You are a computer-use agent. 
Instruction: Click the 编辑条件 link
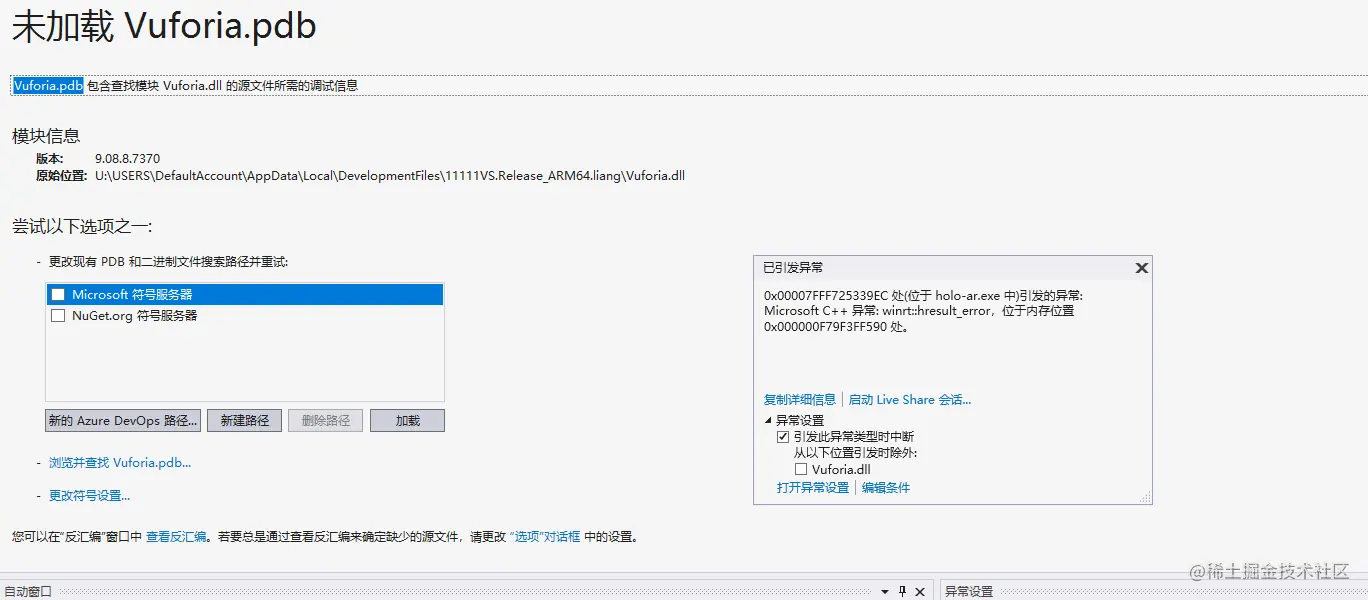click(x=886, y=488)
